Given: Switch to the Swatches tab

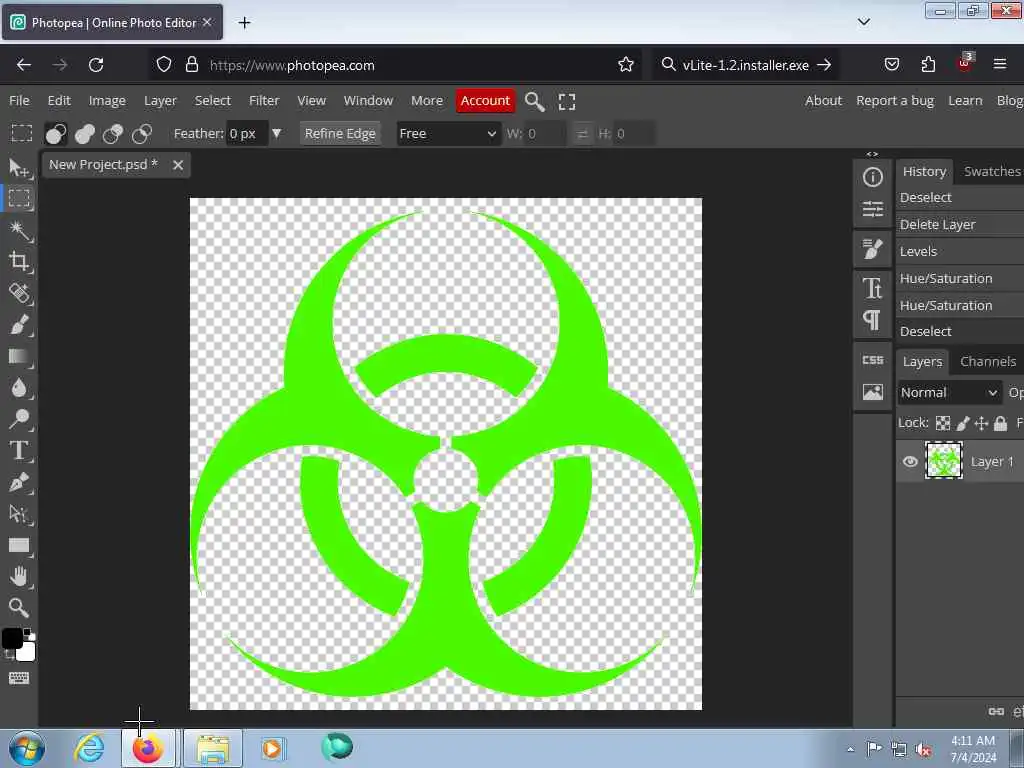Looking at the screenshot, I should coord(991,171).
